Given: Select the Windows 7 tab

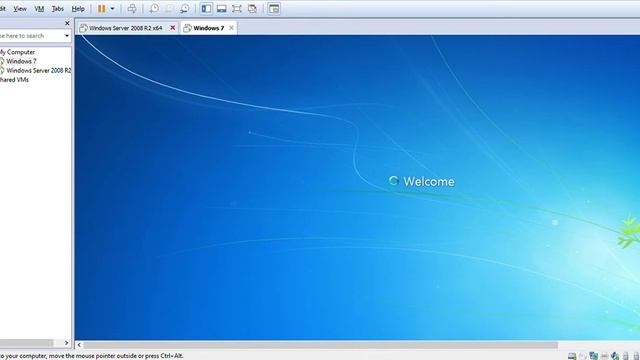Looking at the screenshot, I should click(209, 28).
